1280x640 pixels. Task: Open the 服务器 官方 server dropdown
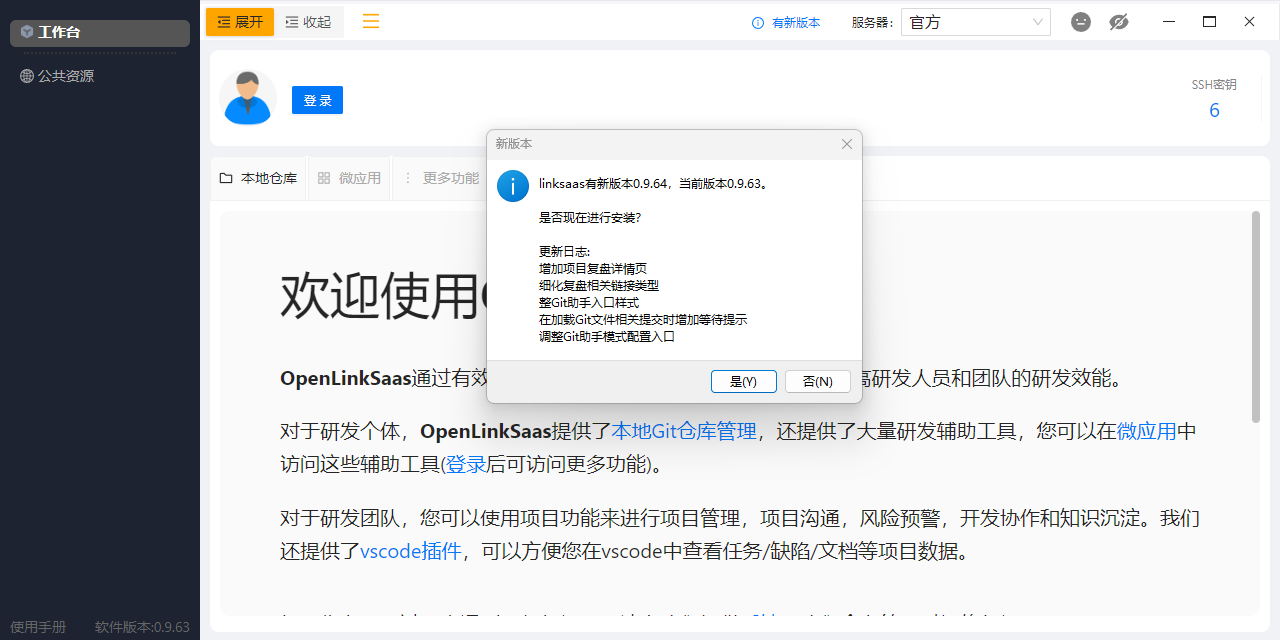(976, 22)
